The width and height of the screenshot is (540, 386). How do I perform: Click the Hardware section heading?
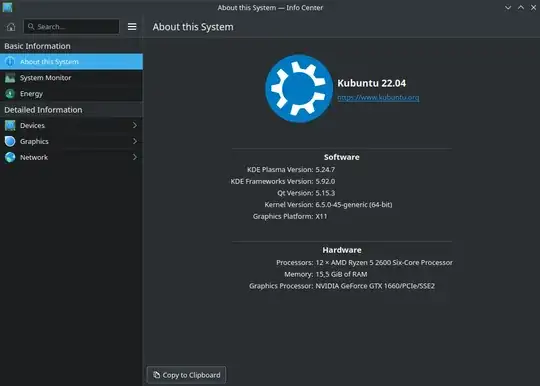click(342, 250)
